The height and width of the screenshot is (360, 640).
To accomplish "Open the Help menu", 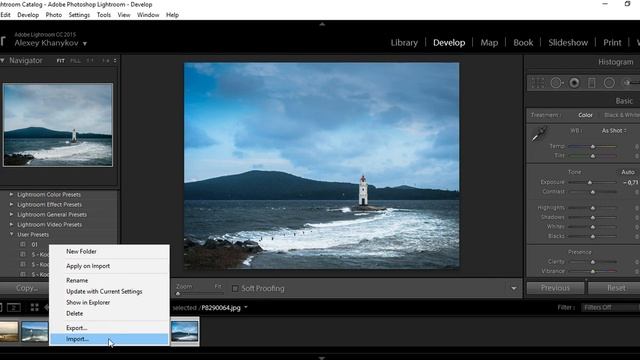I will click(x=172, y=15).
